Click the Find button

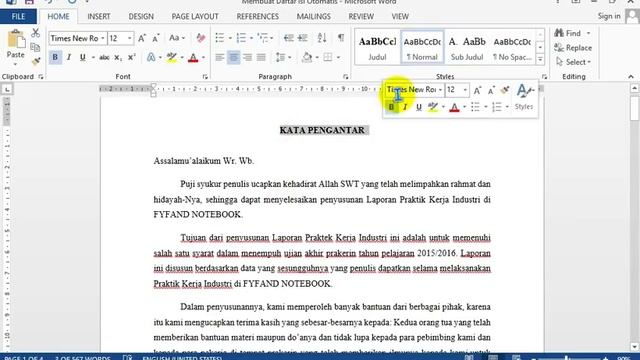click(568, 33)
